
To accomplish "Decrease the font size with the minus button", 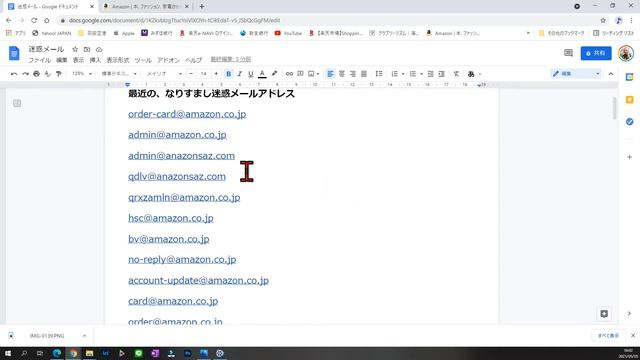I will [x=191, y=74].
